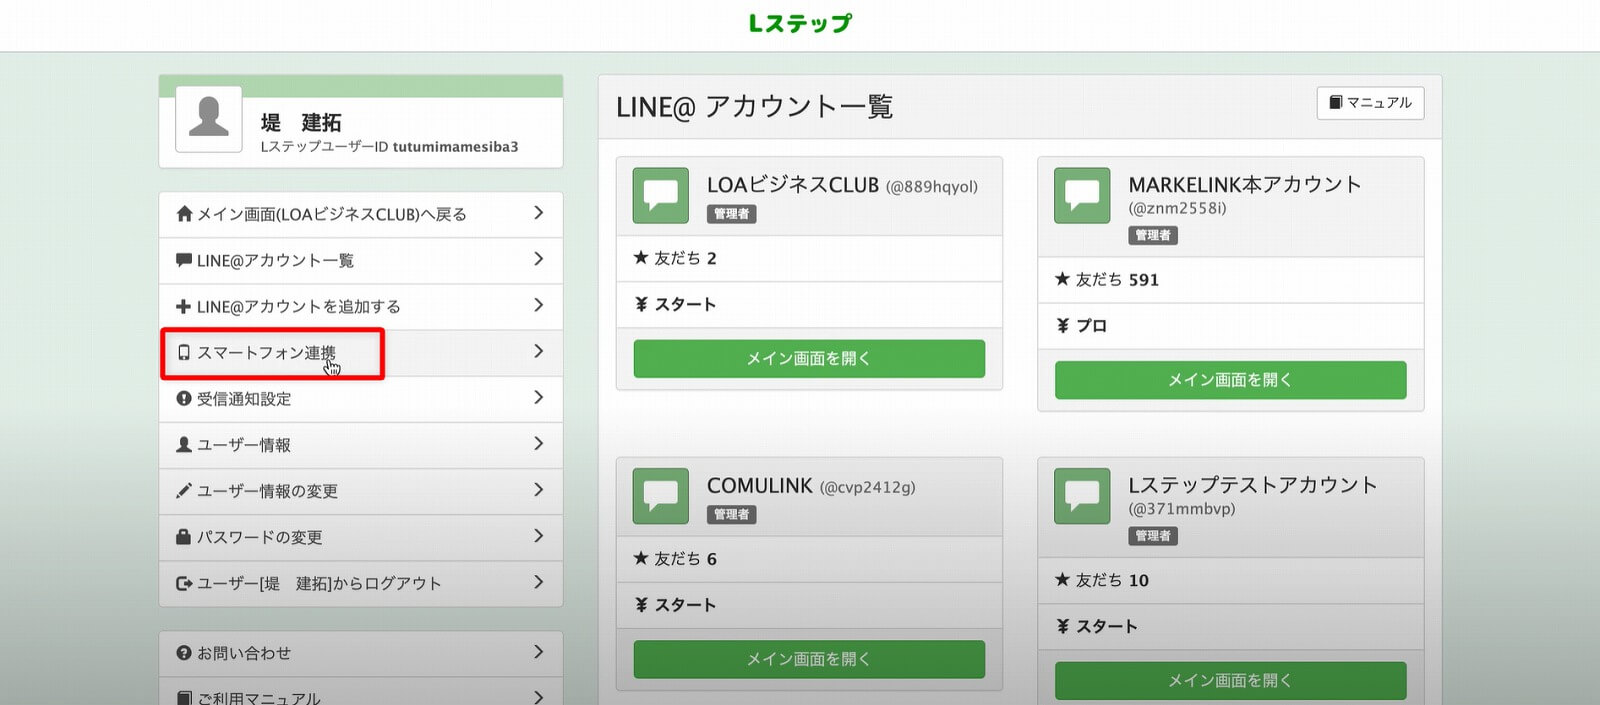Image resolution: width=1600 pixels, height=705 pixels.
Task: Click the question mark icon beside お問い合わせ
Action: coord(184,653)
